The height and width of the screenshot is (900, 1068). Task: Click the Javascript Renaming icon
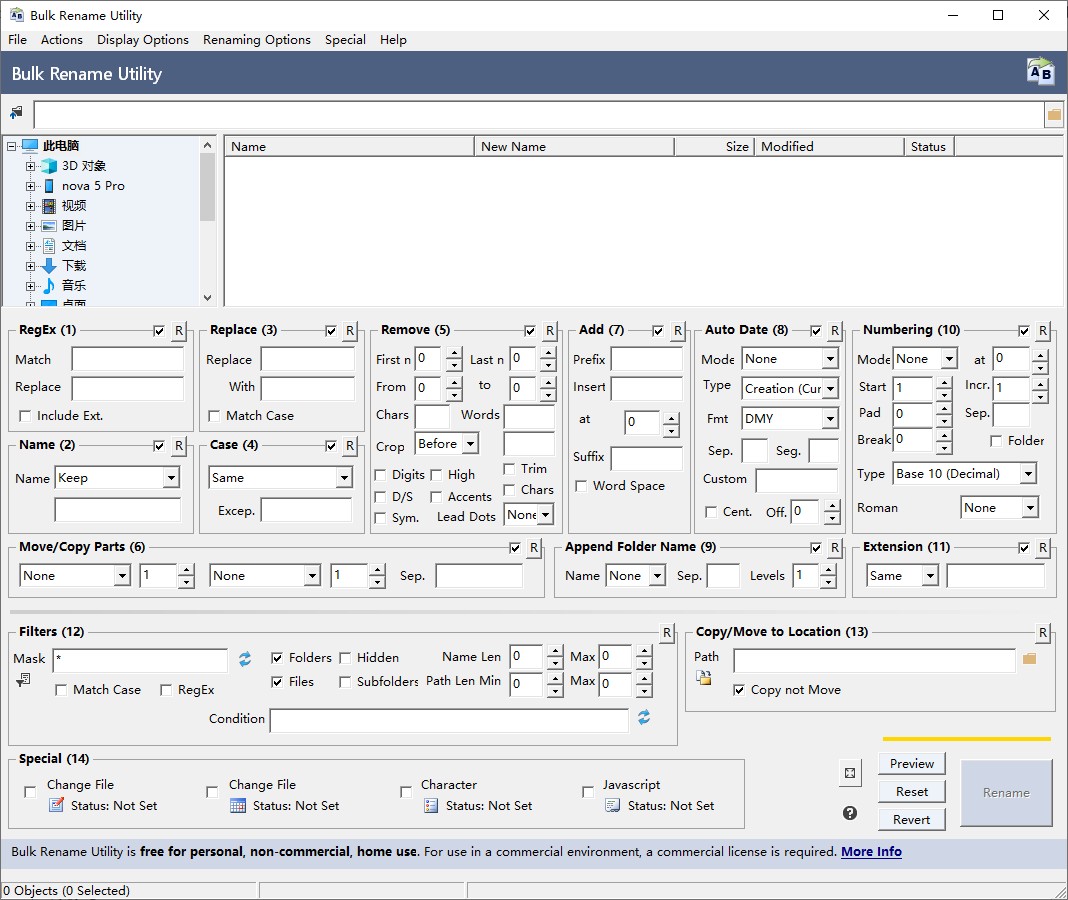click(x=612, y=806)
